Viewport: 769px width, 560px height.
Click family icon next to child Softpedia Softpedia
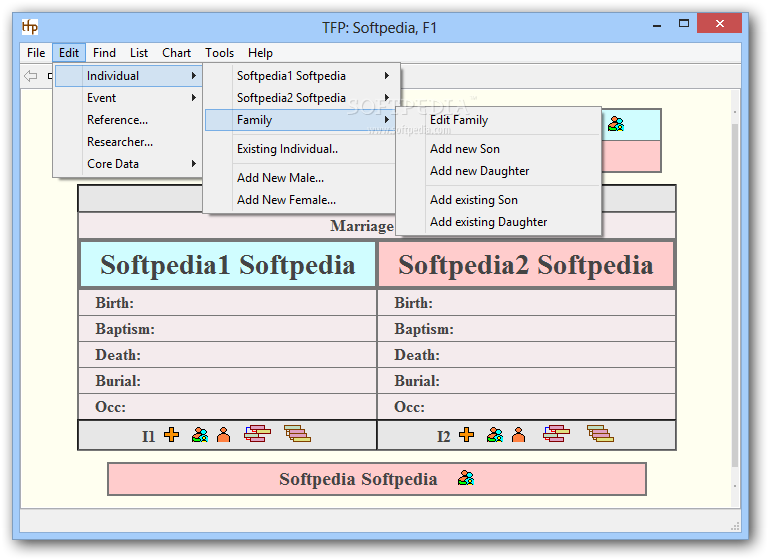coord(466,478)
